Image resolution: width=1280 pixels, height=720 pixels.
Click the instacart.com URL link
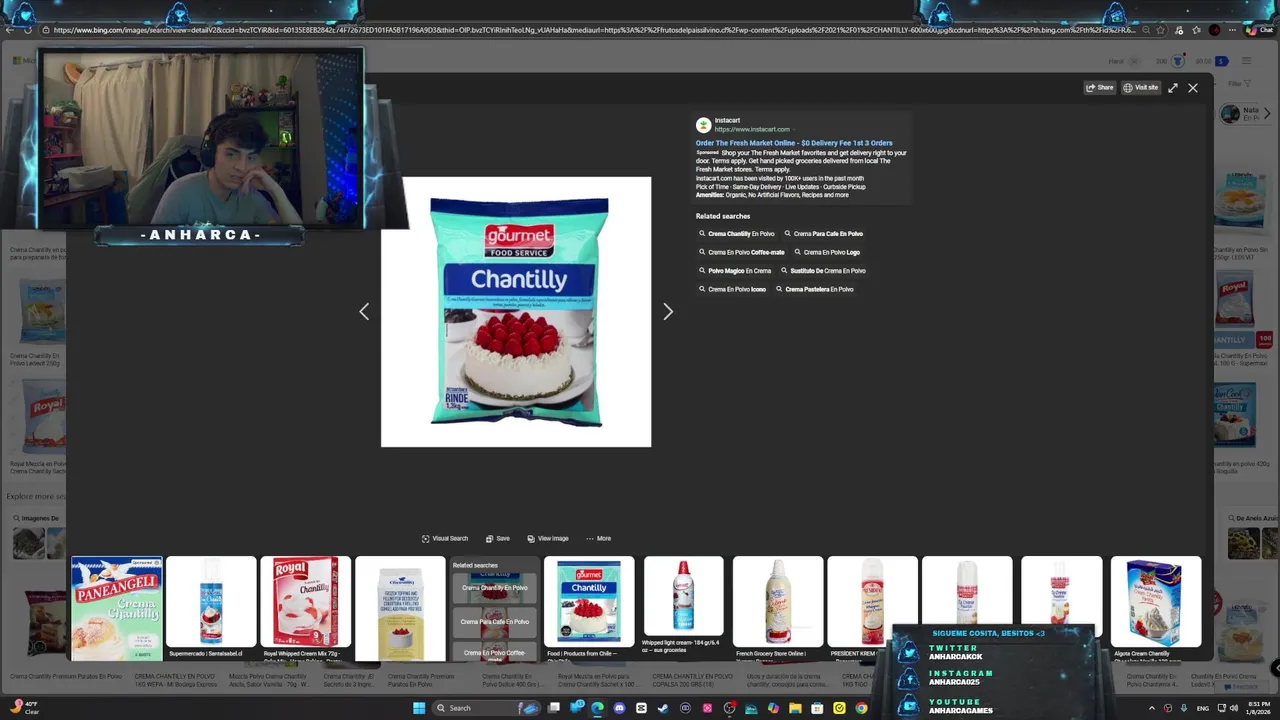(x=752, y=129)
